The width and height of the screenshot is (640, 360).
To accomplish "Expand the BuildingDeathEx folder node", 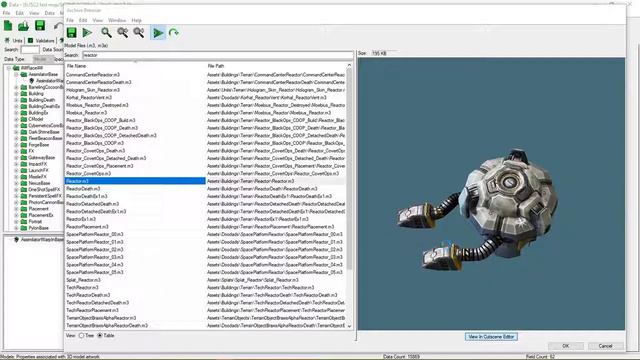I will pos(16,106).
